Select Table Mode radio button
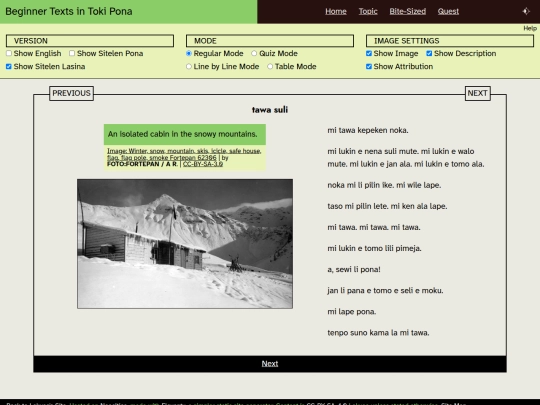Screen dimensions: 540x405 coord(270,66)
